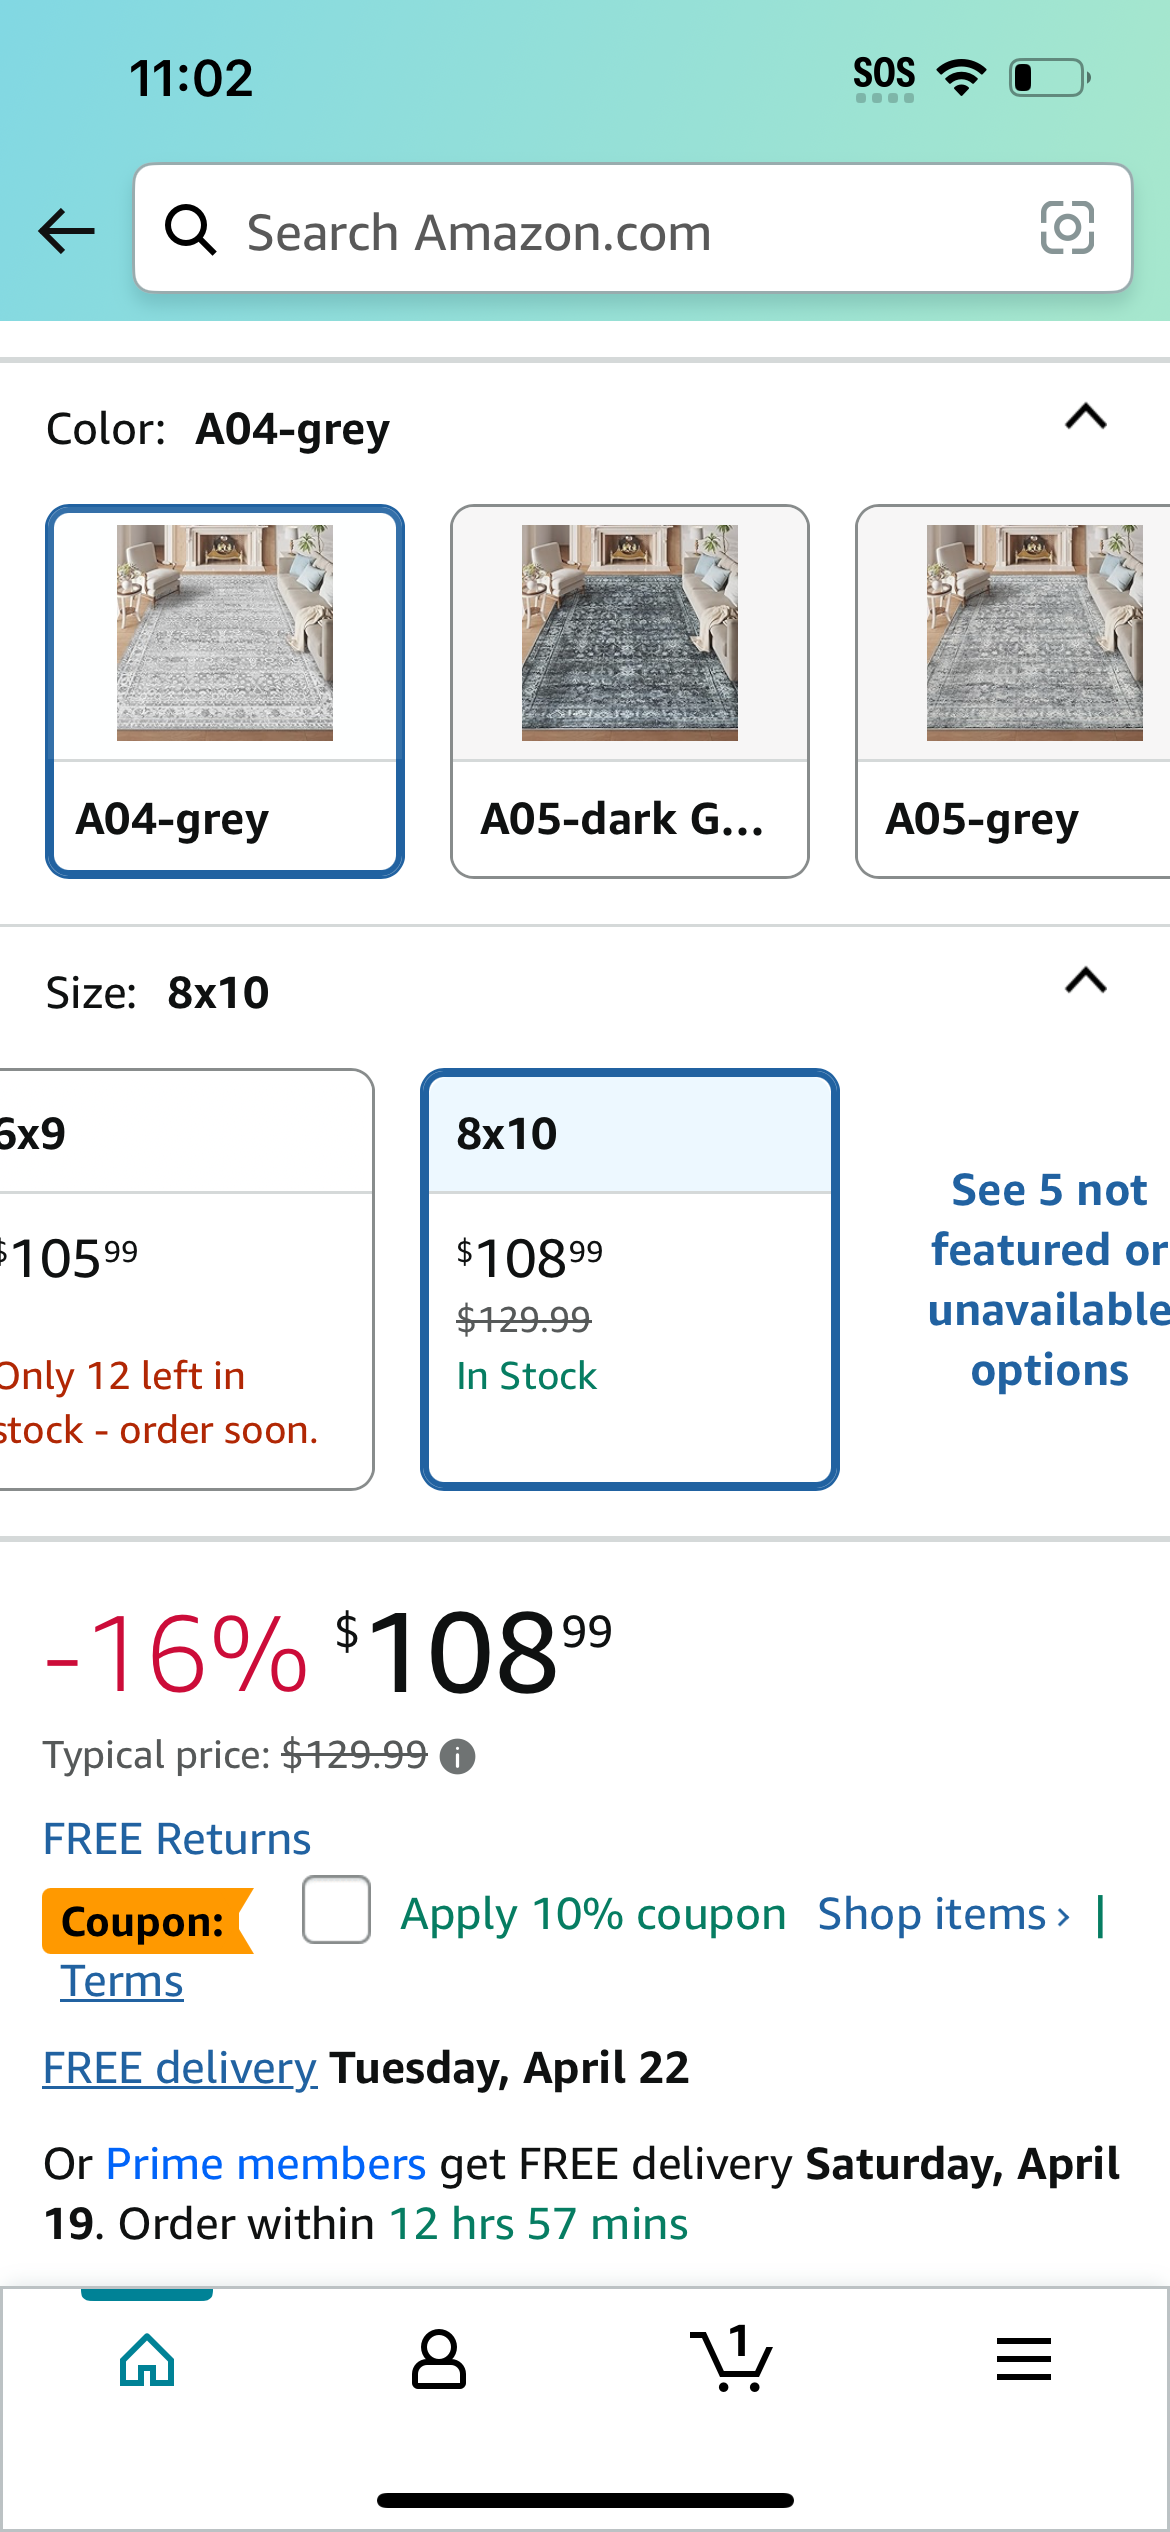Open the FREE Returns link
1170x2532 pixels.
(177, 1839)
